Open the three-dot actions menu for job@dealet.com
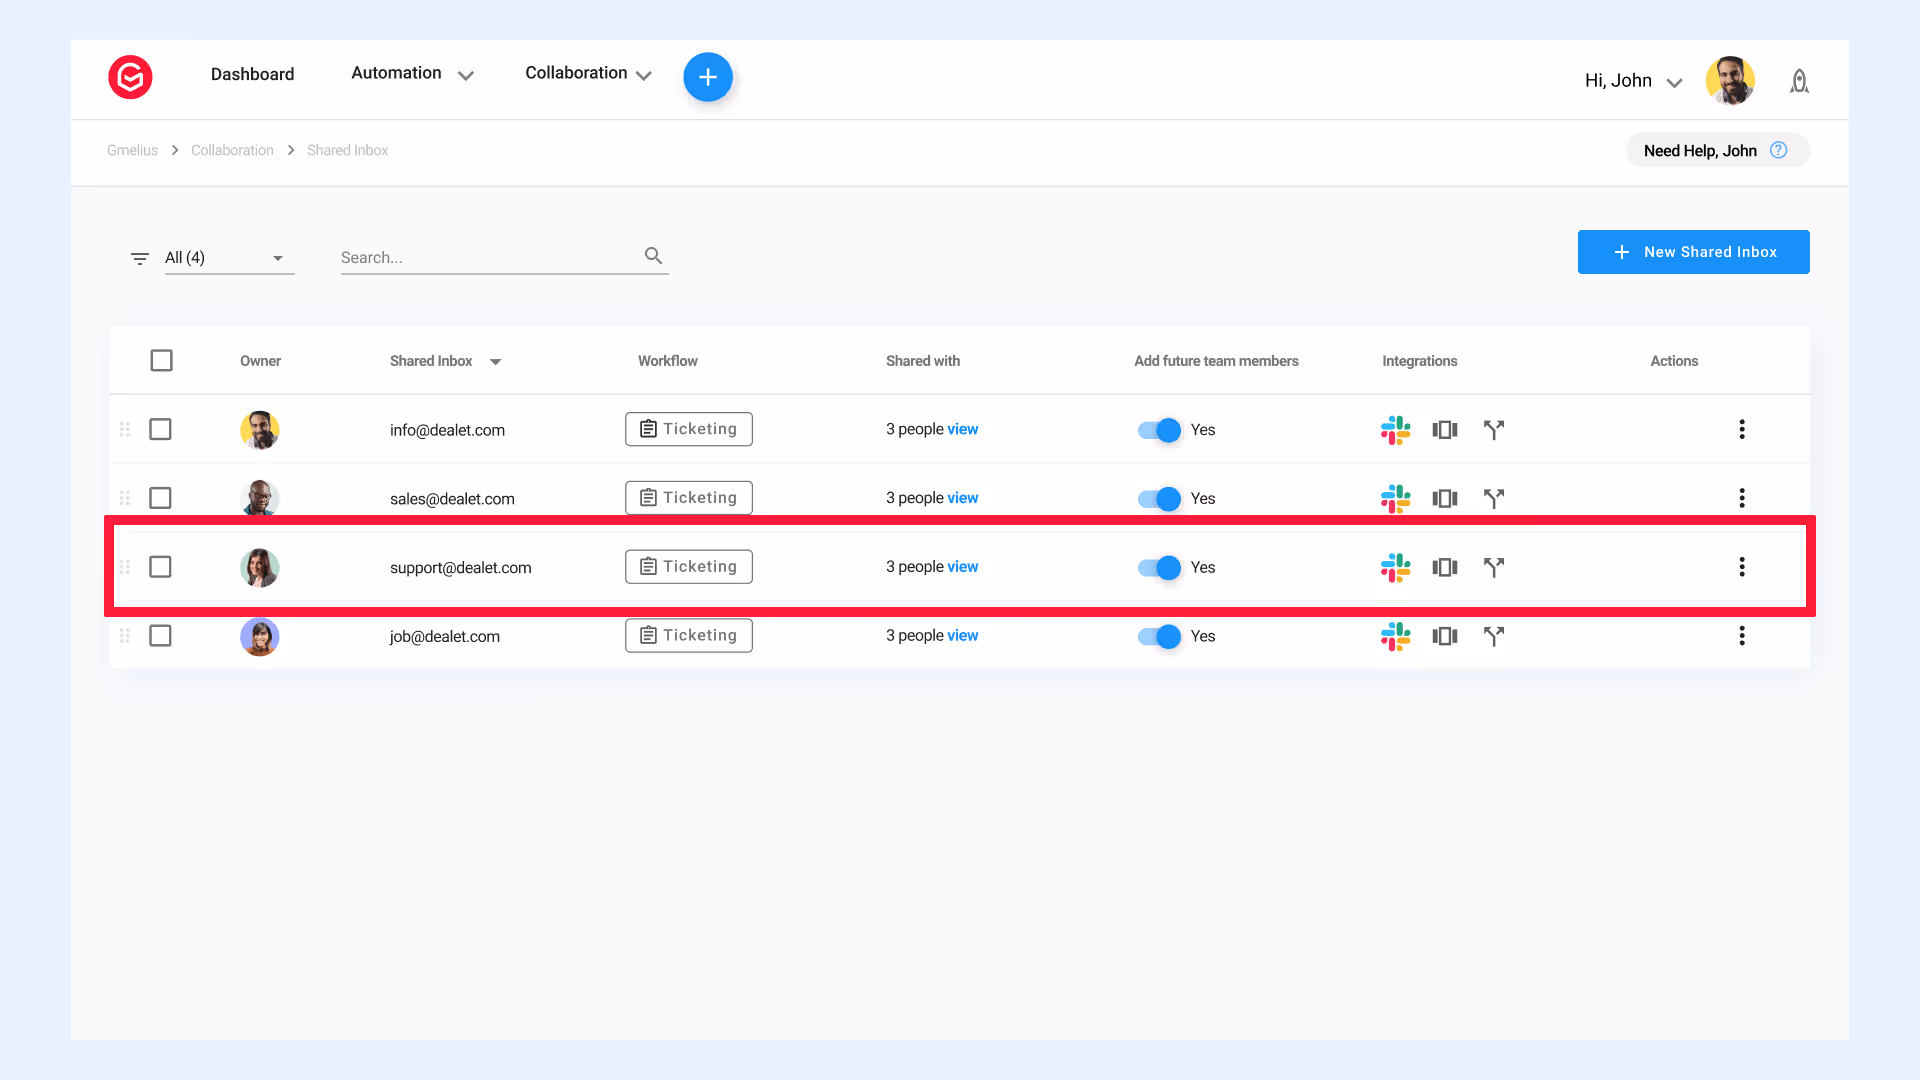This screenshot has height=1080, width=1920. tap(1741, 636)
